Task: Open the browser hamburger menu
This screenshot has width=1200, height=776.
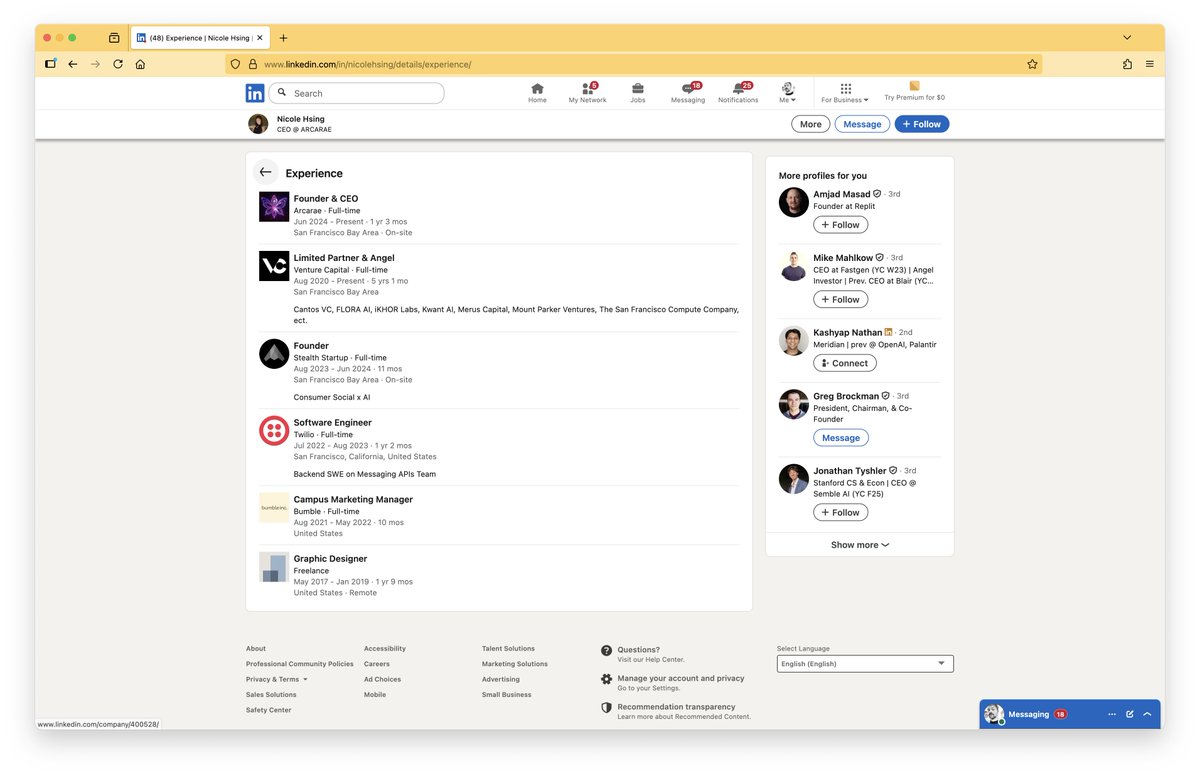Action: tap(1150, 64)
